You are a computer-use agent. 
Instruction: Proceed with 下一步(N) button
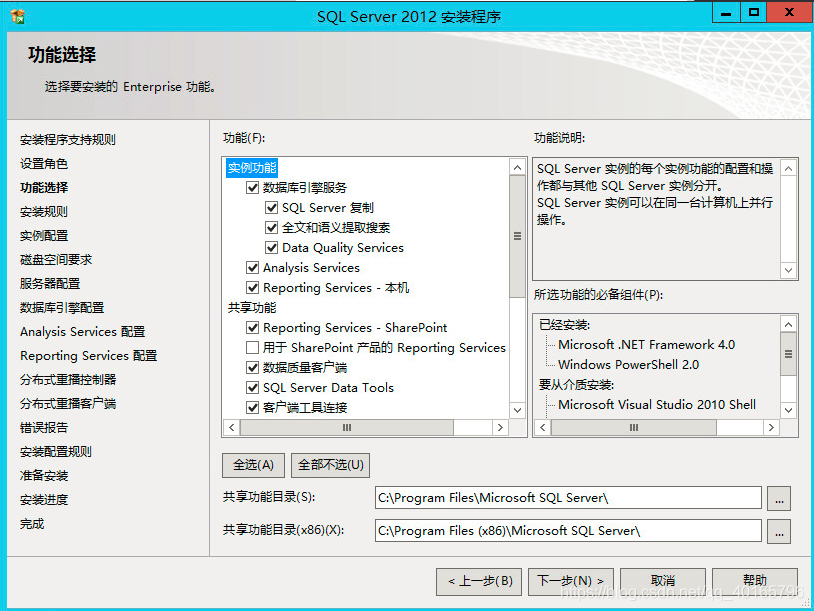pos(571,581)
